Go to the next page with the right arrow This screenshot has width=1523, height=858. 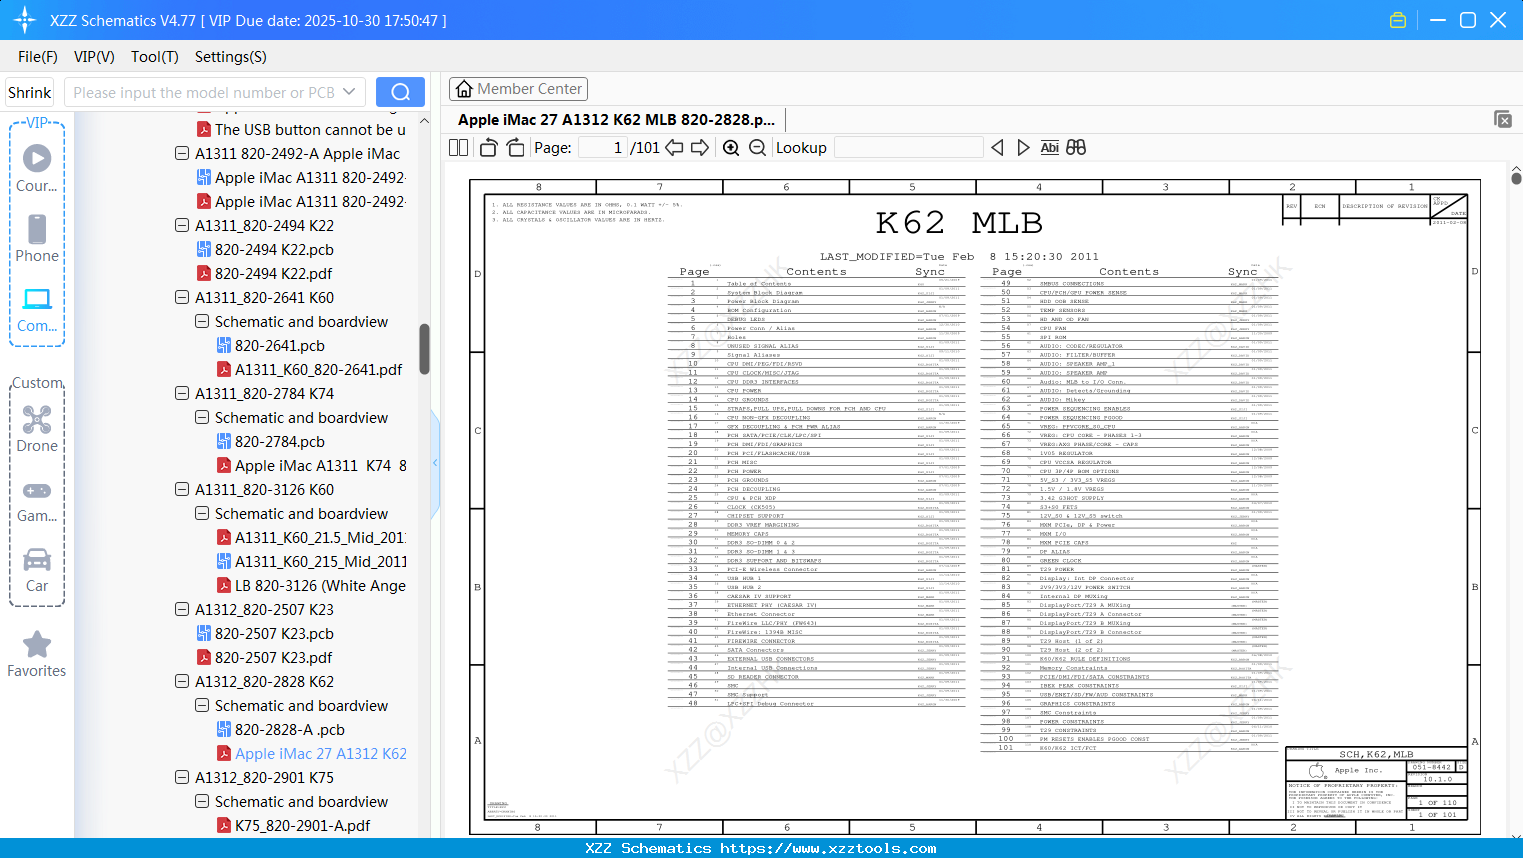[x=700, y=148]
